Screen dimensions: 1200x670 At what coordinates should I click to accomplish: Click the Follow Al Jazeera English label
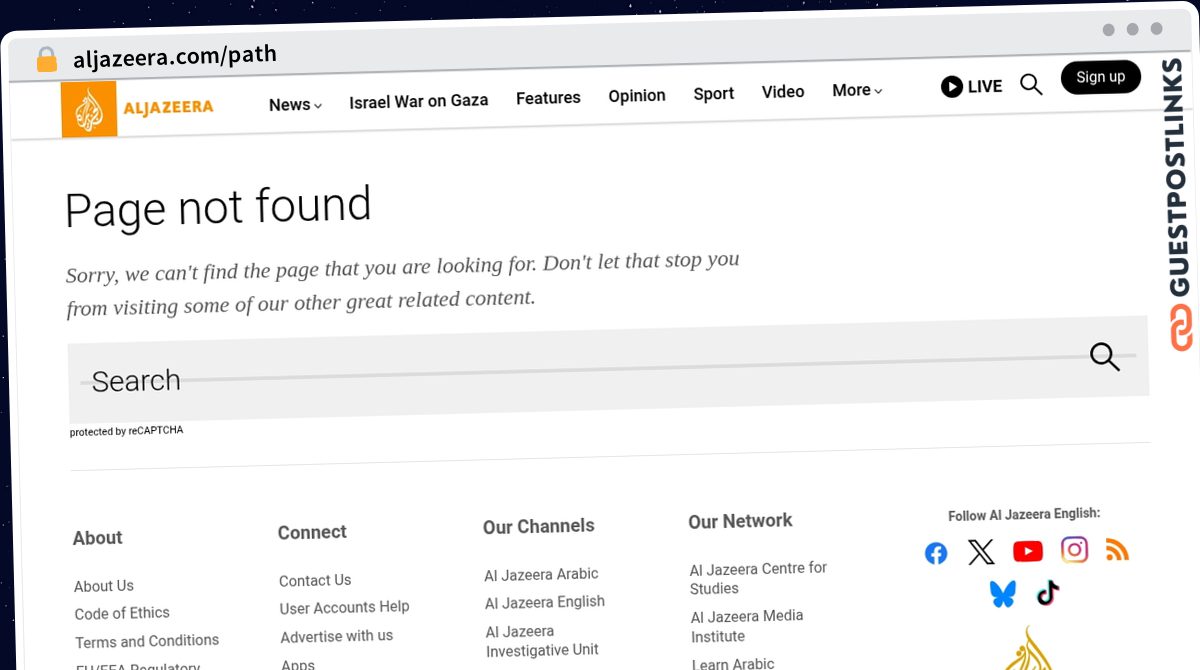click(1024, 515)
